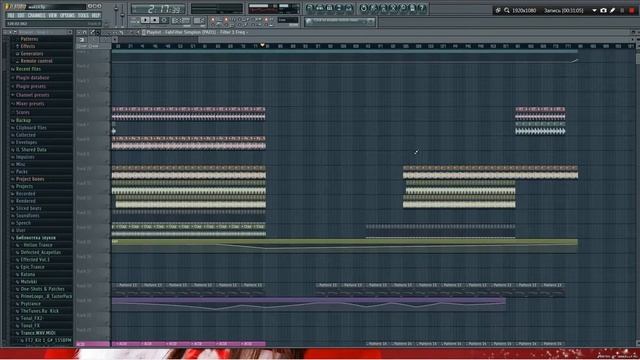640x360 pixels.
Task: Open the Tonal_FX2 folder
Action: (x=31, y=318)
